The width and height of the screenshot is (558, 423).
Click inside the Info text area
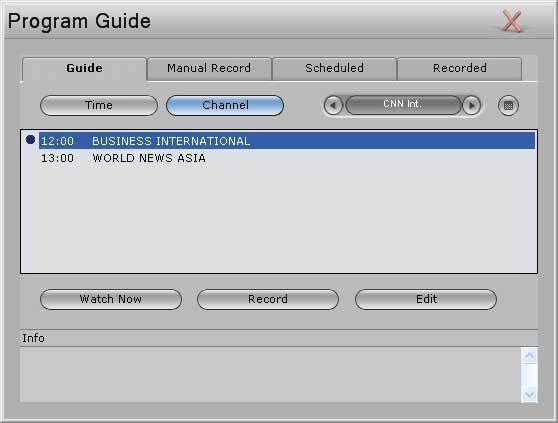(x=270, y=375)
